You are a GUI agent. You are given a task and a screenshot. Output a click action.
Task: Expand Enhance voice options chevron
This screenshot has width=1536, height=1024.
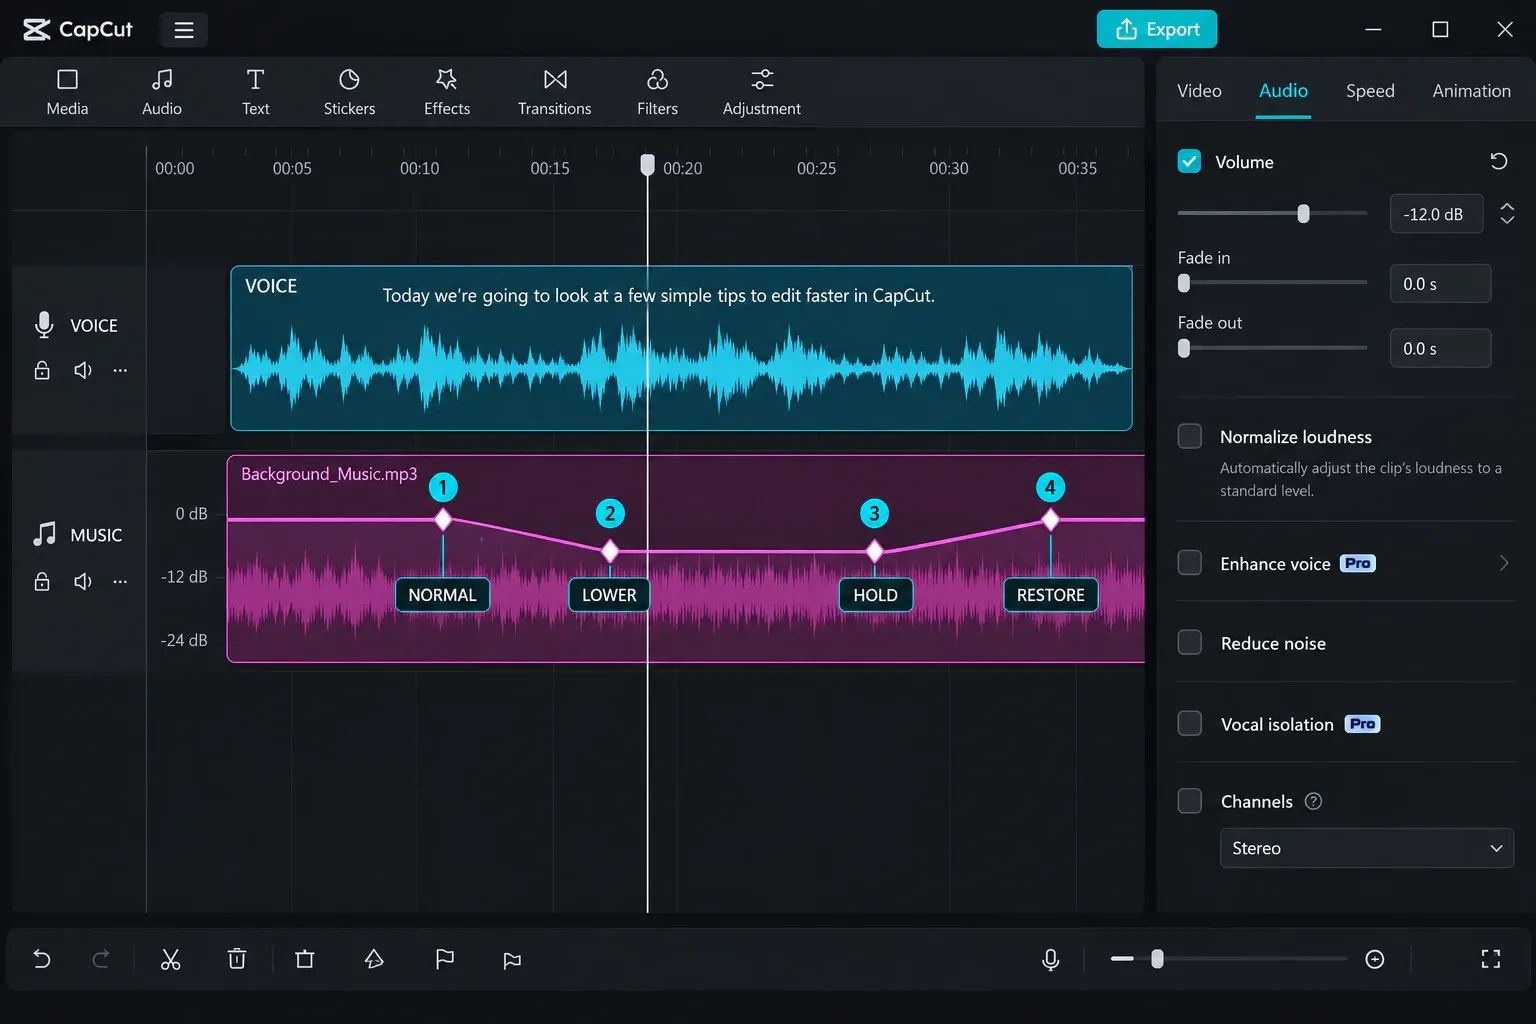(1503, 563)
